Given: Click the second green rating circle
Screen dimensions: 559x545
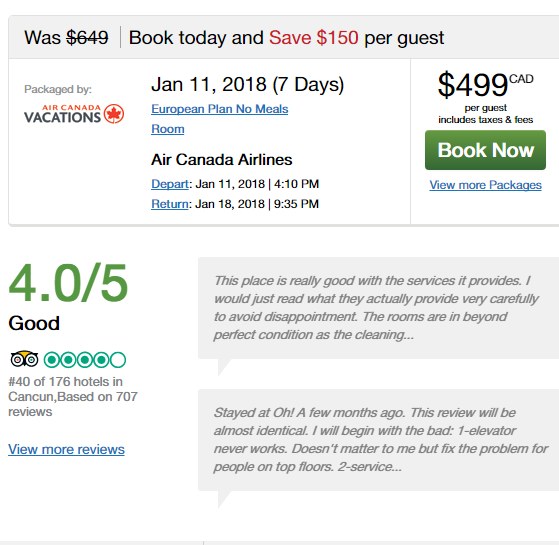Looking at the screenshot, I should click(x=68, y=360).
